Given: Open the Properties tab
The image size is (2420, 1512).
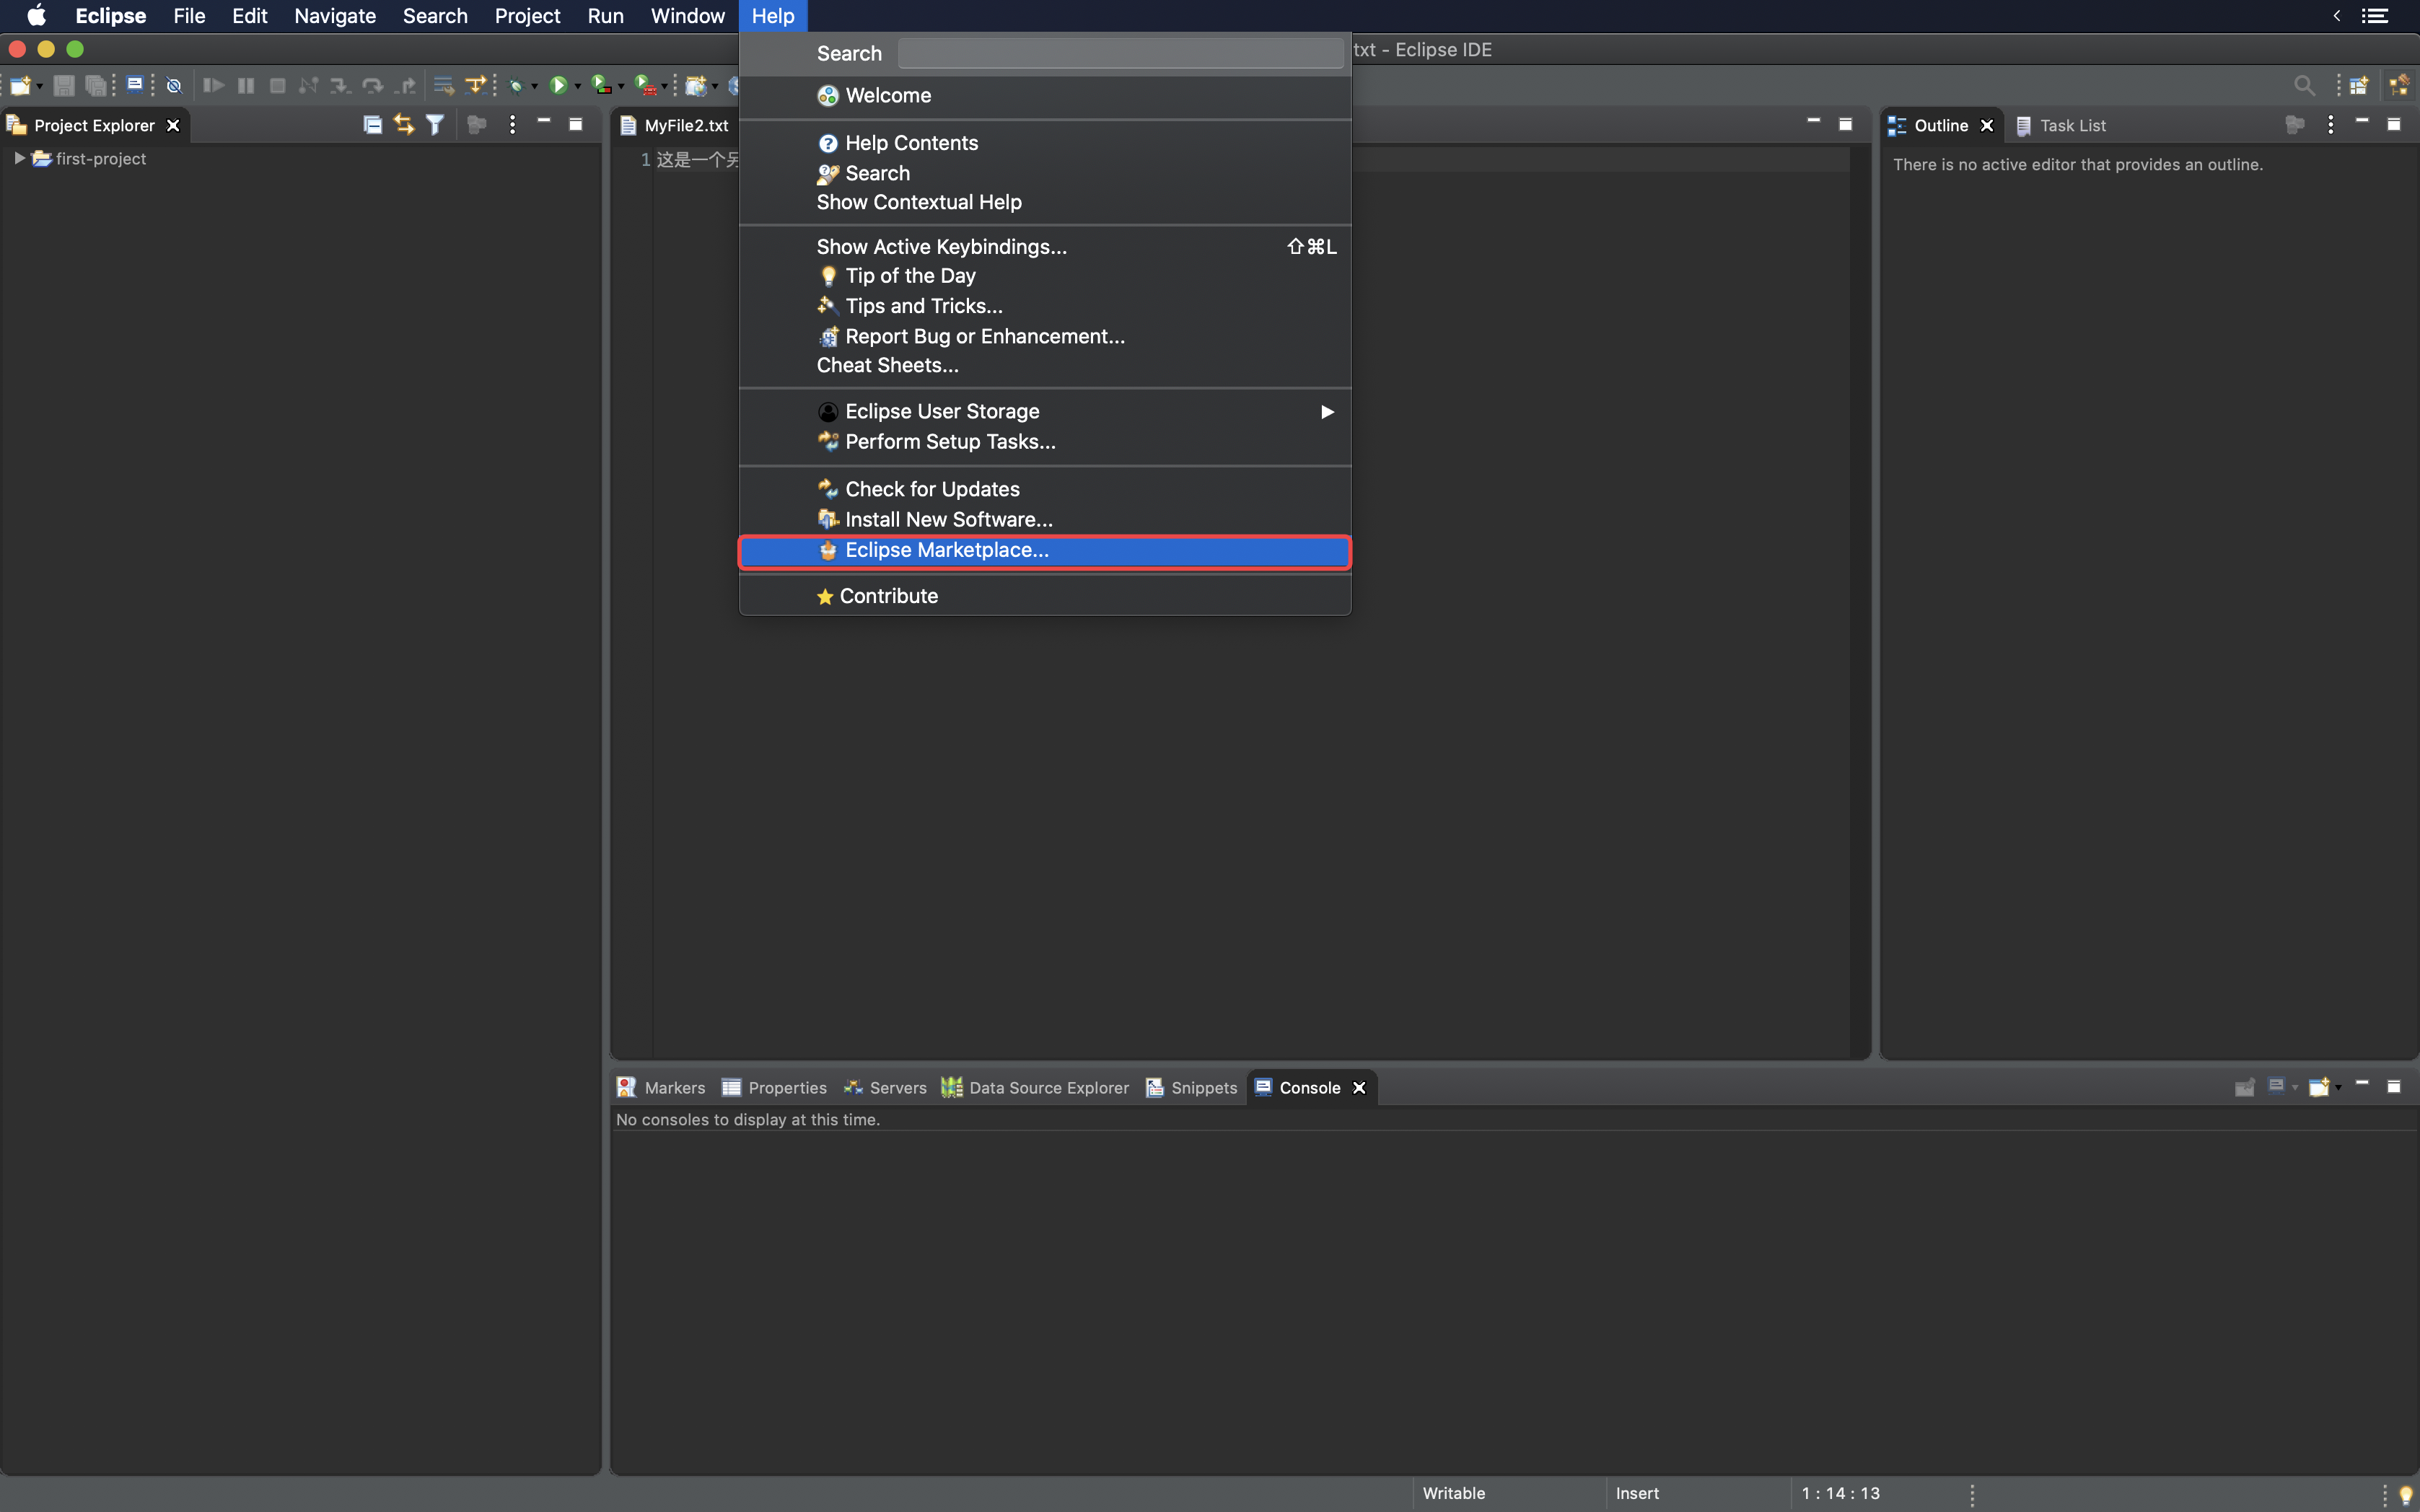Looking at the screenshot, I should (775, 1087).
